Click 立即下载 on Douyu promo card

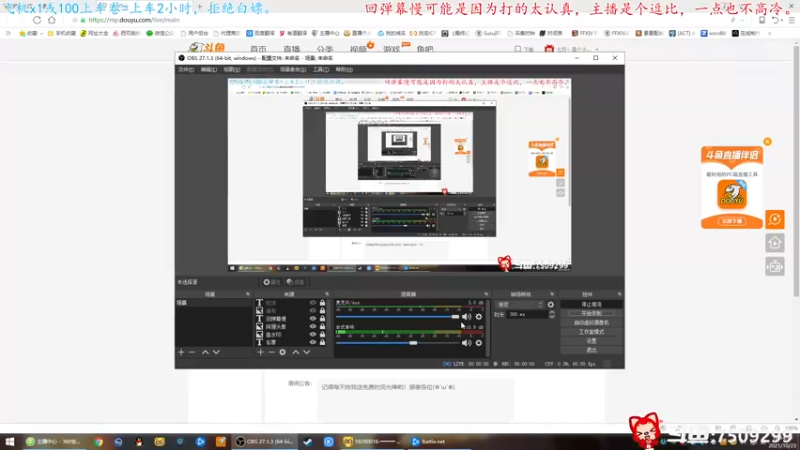(x=732, y=221)
